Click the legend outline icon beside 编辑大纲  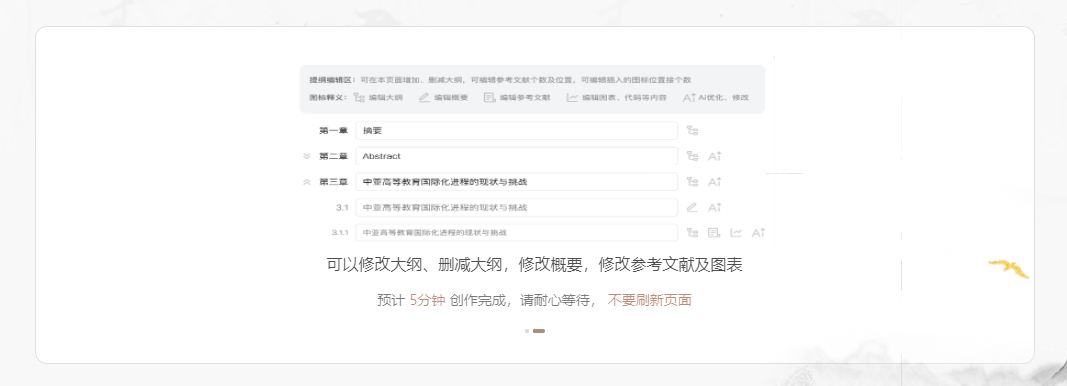click(x=359, y=97)
